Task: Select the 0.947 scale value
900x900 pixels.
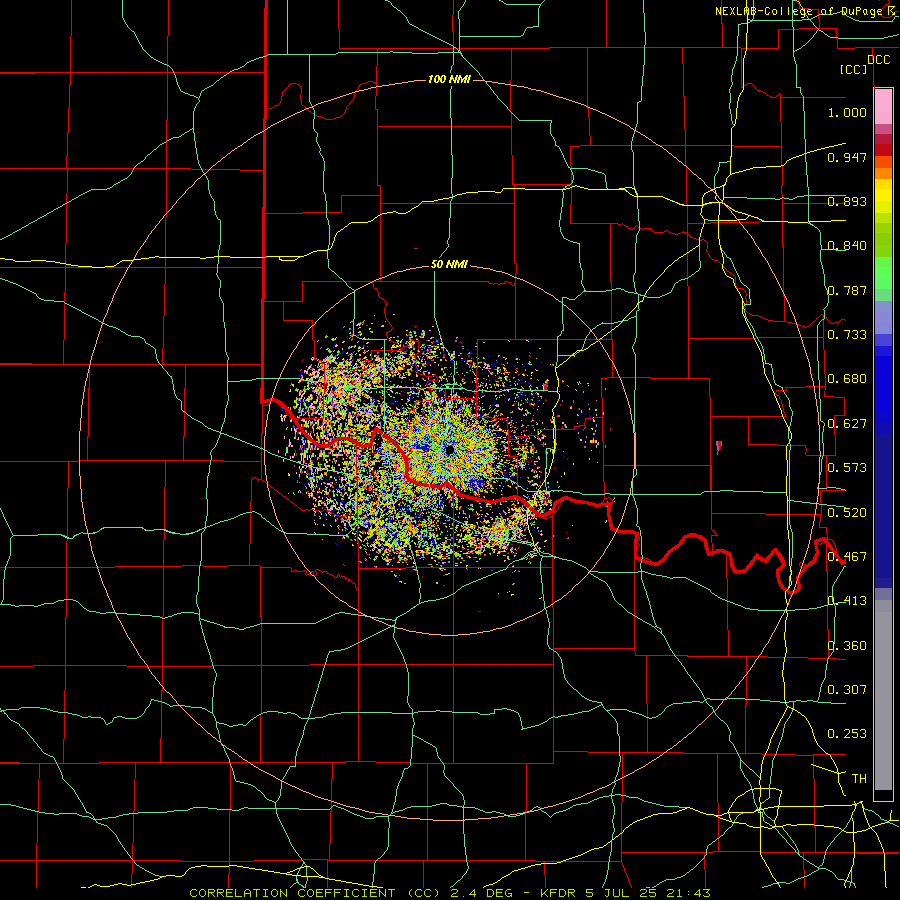Action: click(847, 157)
